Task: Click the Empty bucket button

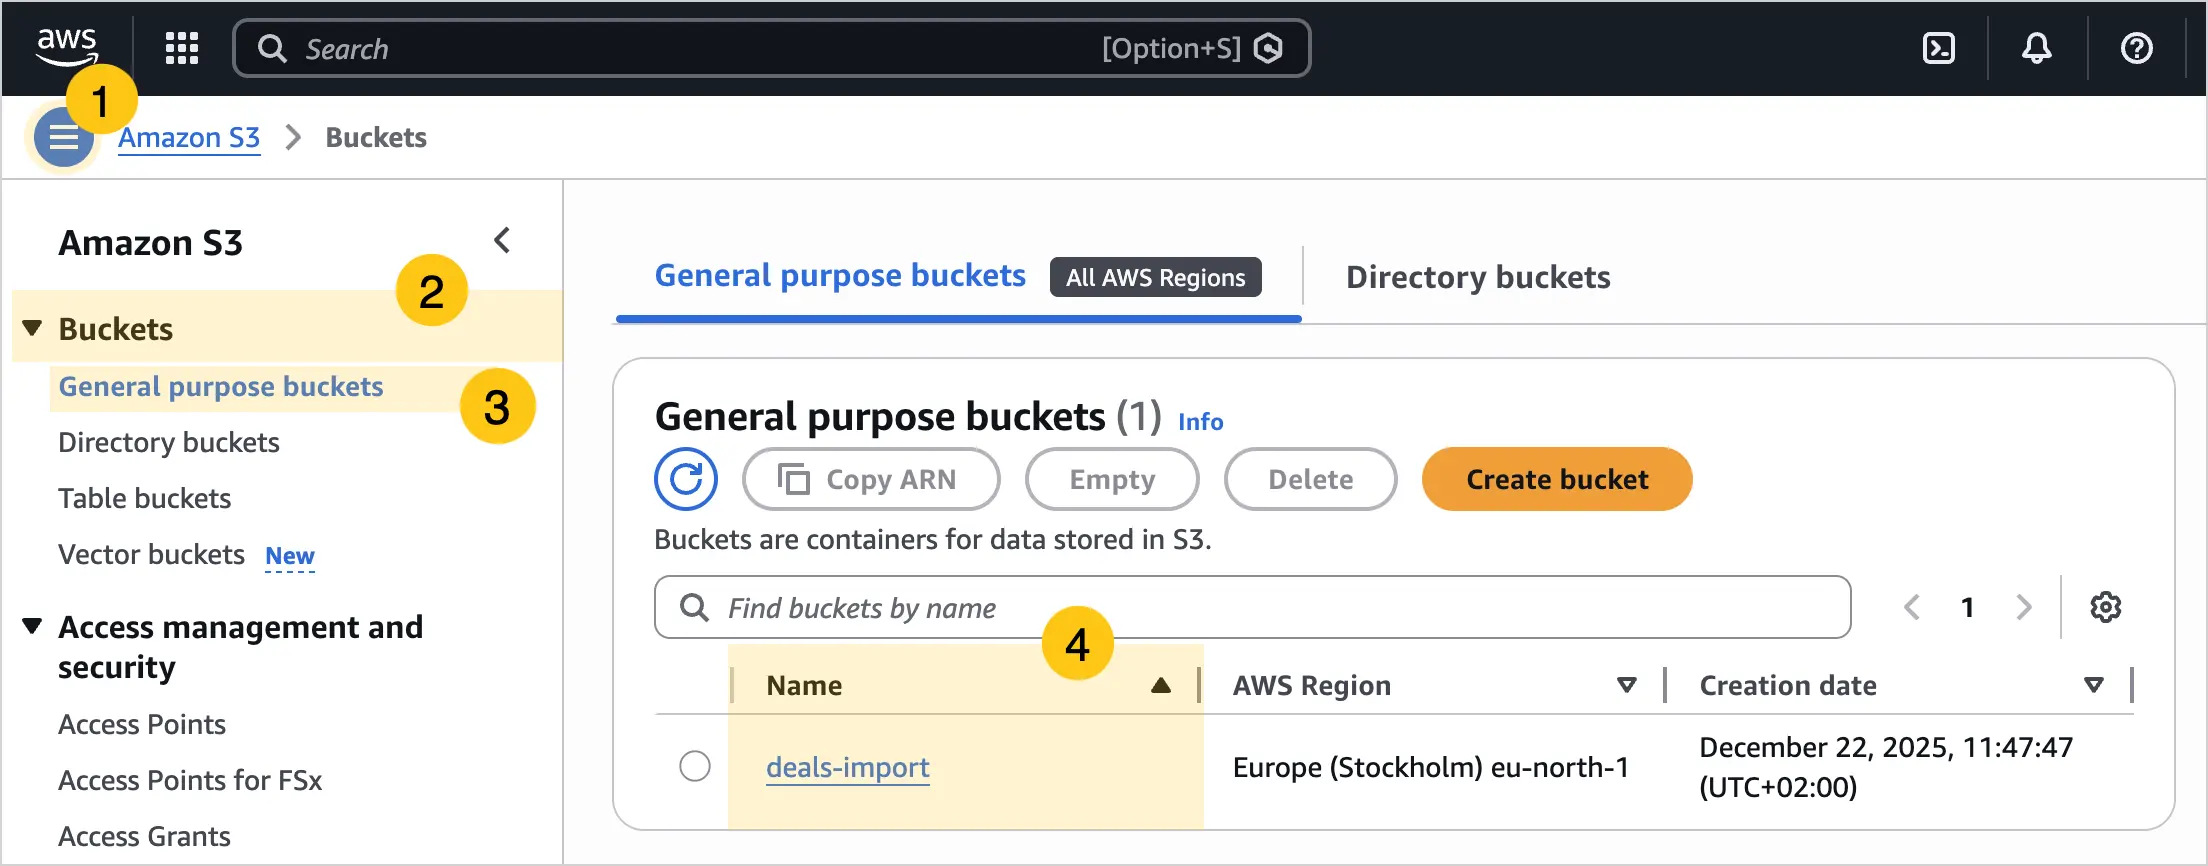Action: pos(1112,479)
